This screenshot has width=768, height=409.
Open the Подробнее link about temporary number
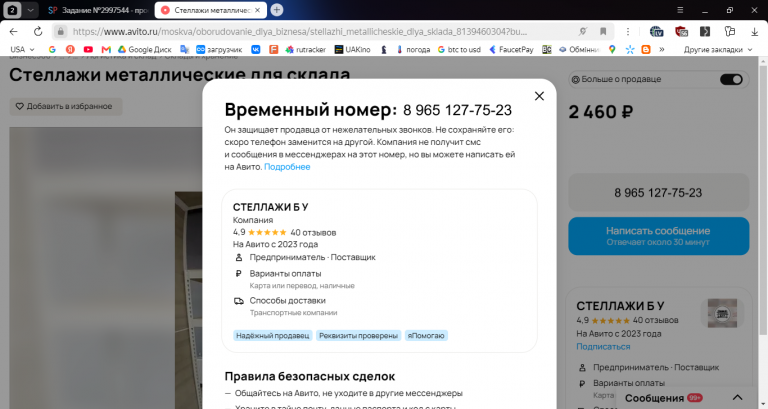pos(287,167)
